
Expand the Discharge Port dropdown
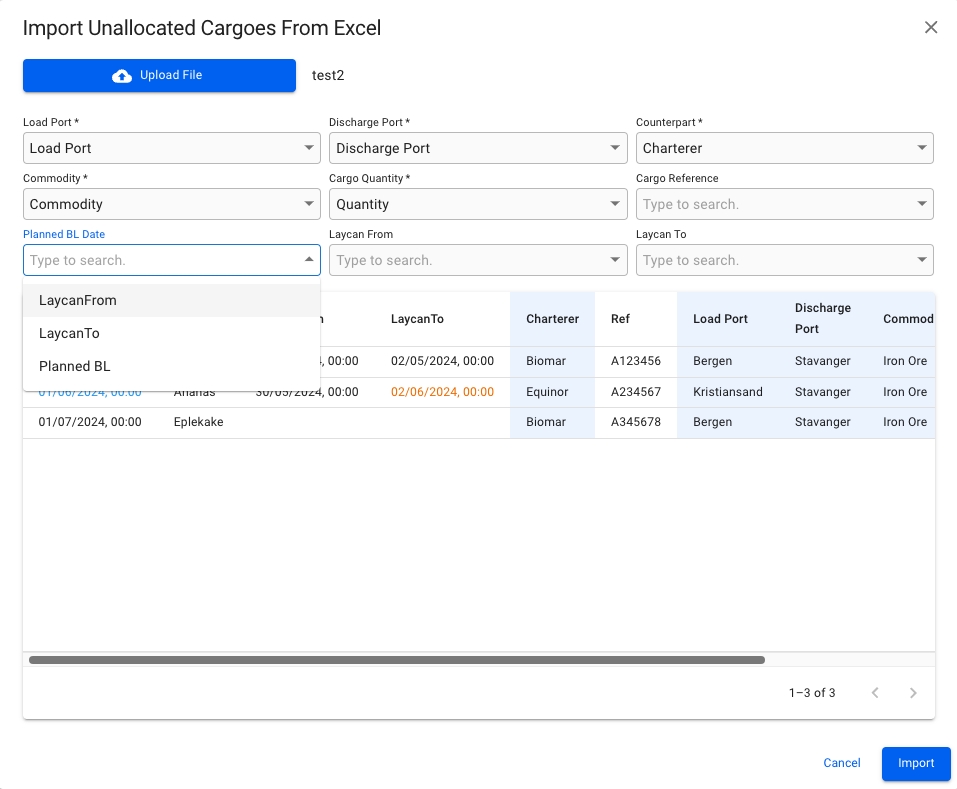pyautogui.click(x=615, y=148)
